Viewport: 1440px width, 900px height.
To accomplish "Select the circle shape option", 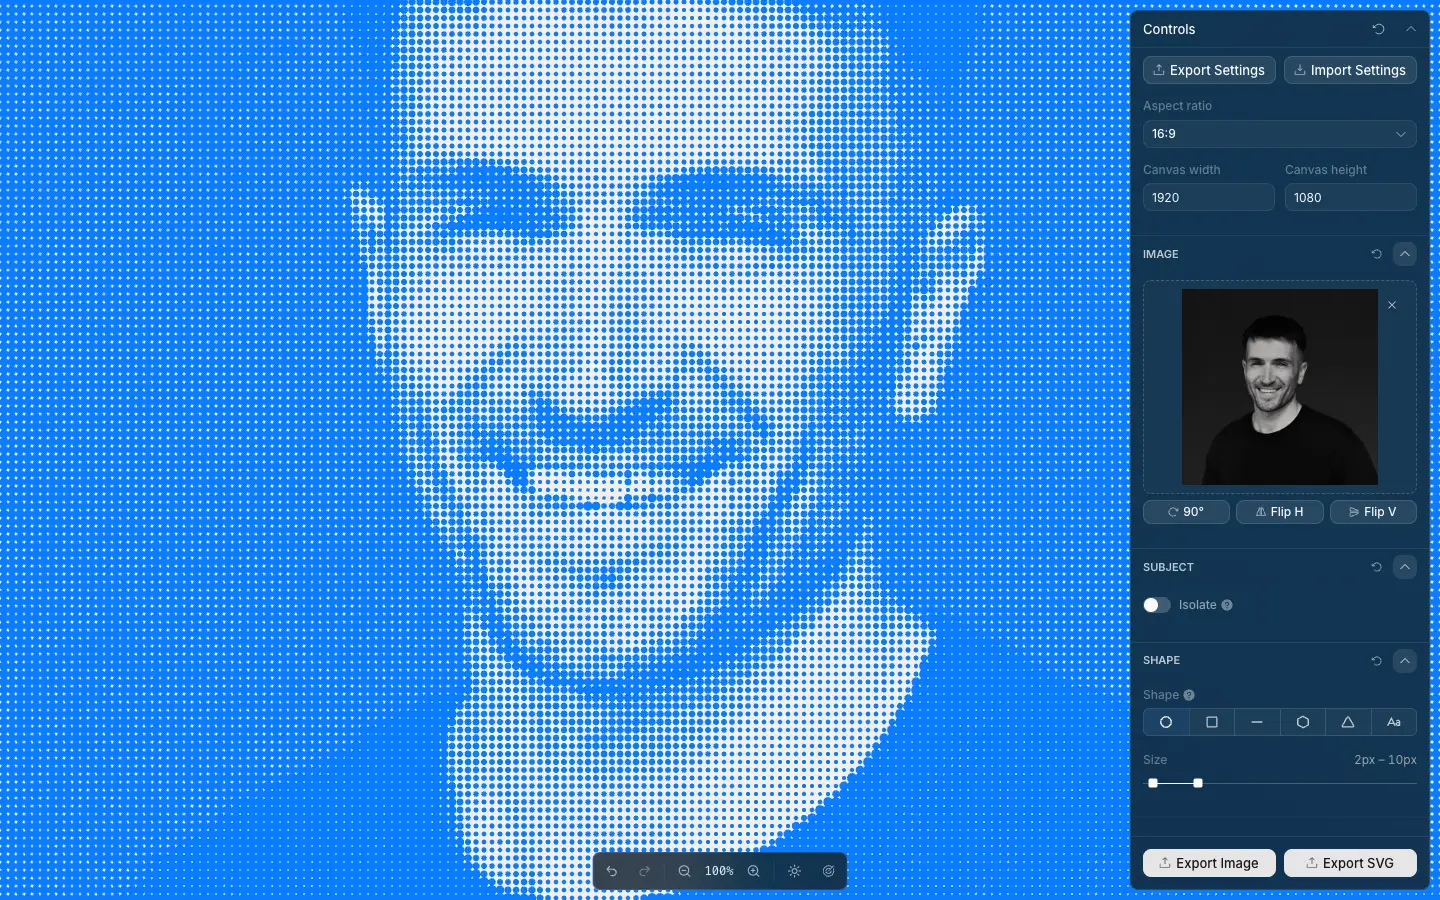I will click(x=1166, y=722).
